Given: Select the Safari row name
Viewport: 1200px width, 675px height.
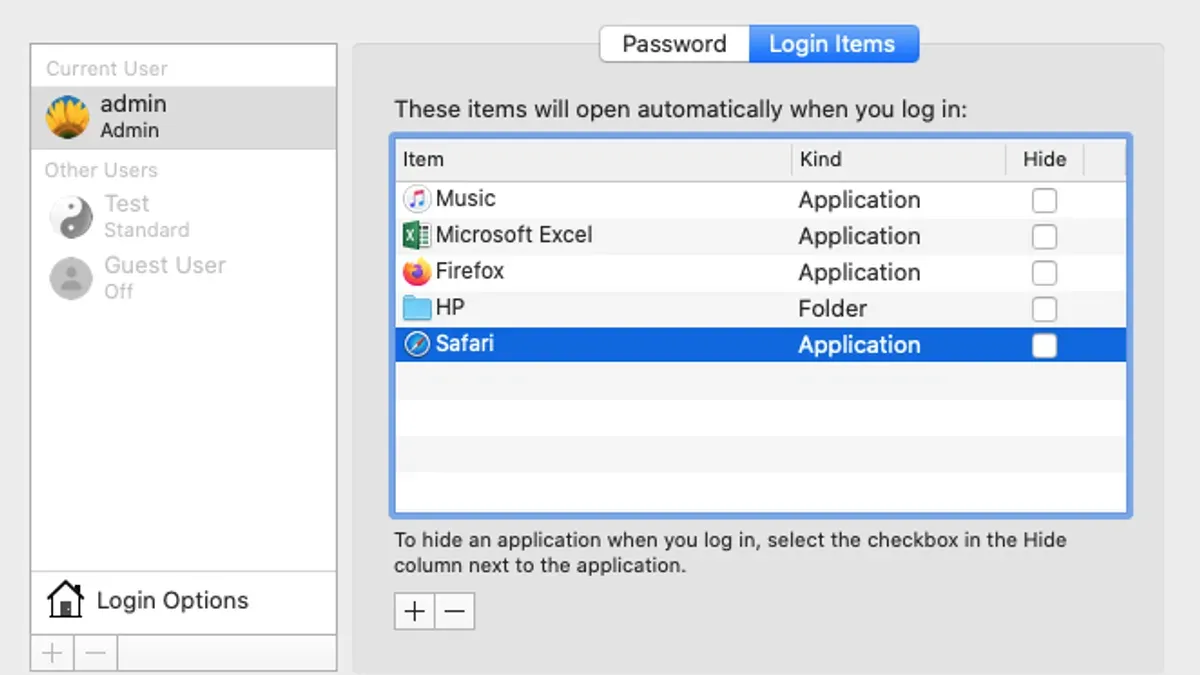Looking at the screenshot, I should click(x=465, y=343).
